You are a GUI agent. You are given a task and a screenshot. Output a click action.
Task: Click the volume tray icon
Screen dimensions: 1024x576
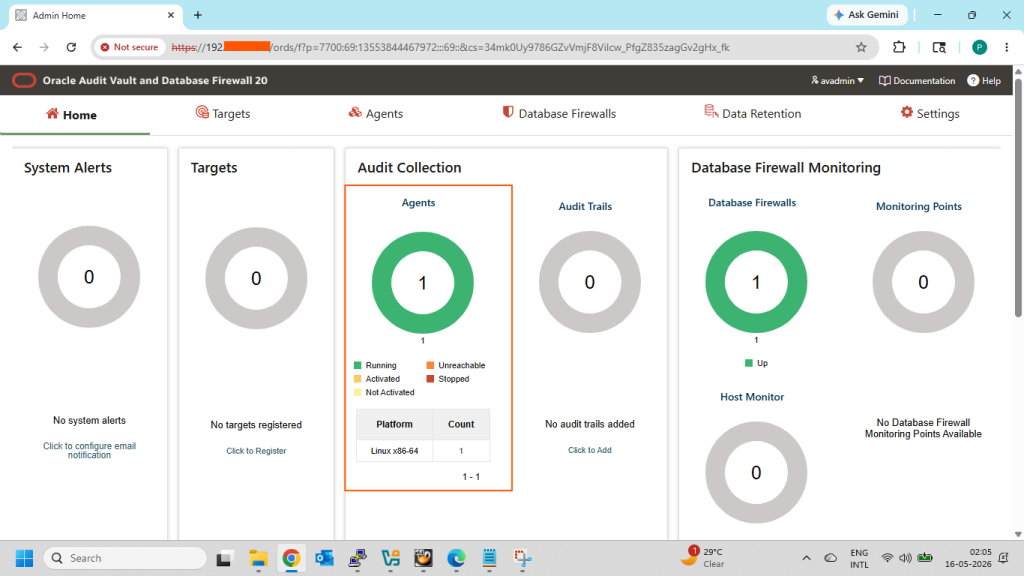[905, 558]
